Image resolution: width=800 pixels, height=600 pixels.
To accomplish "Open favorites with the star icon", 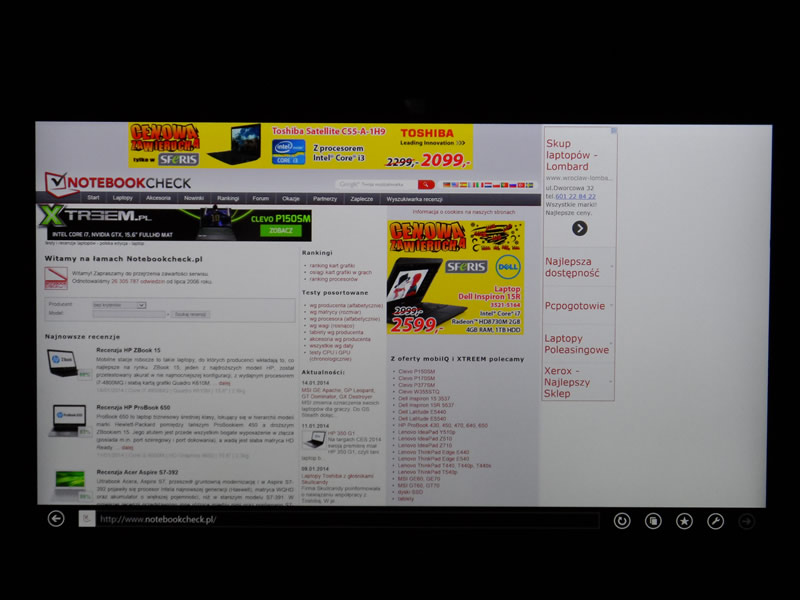I will 684,521.
